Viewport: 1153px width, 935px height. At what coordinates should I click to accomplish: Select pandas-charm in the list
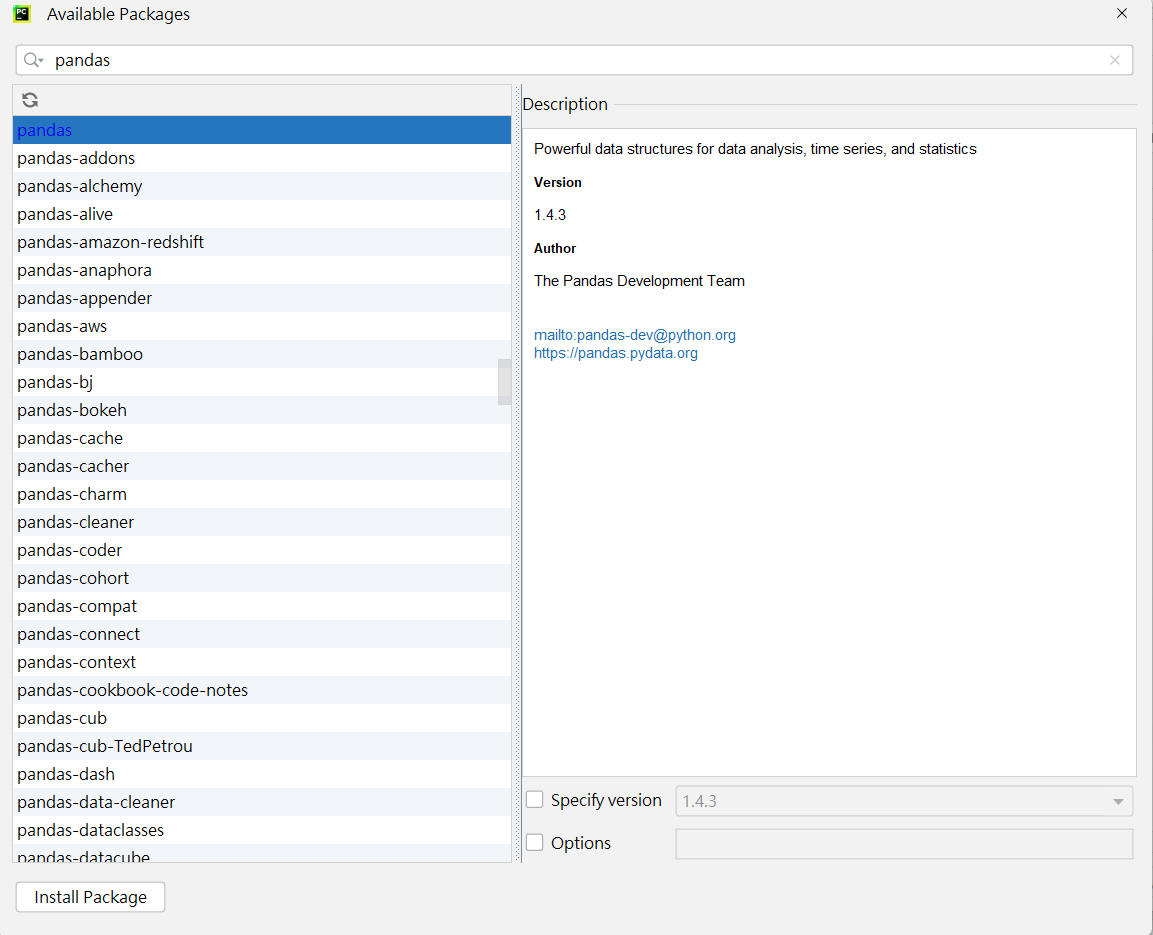[262, 493]
